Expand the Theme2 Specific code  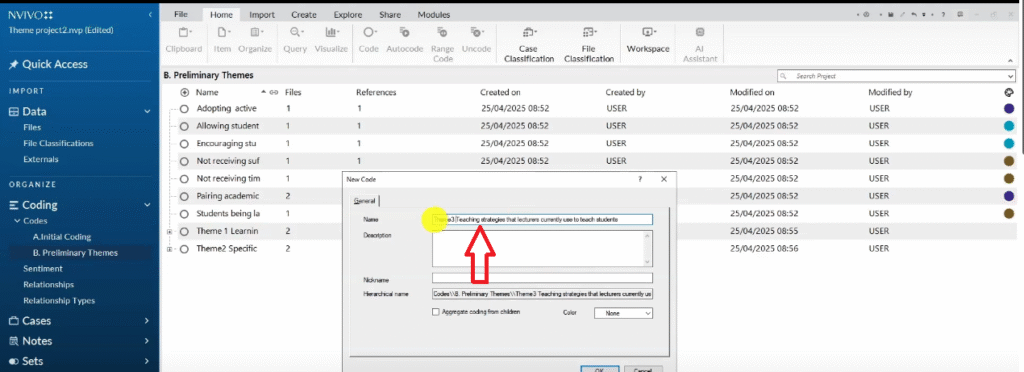[x=170, y=249]
